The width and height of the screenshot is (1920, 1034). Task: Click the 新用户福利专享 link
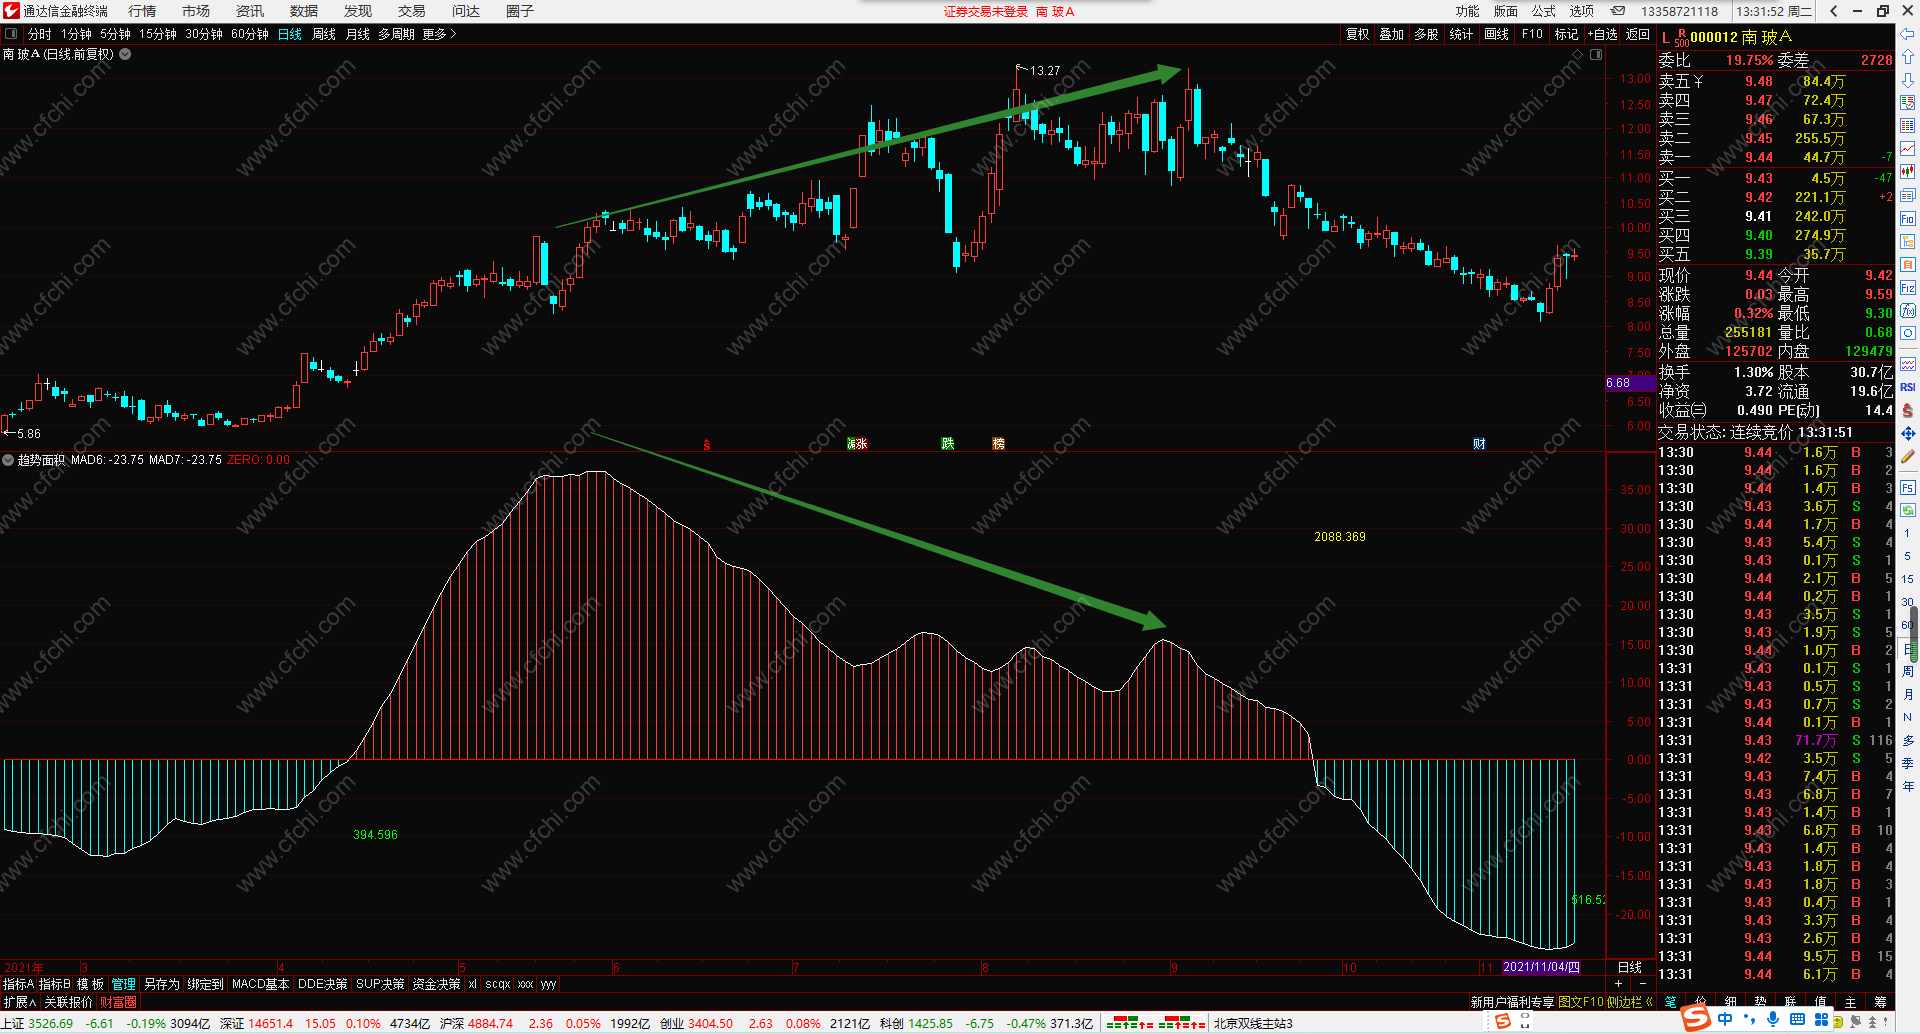1512,1002
